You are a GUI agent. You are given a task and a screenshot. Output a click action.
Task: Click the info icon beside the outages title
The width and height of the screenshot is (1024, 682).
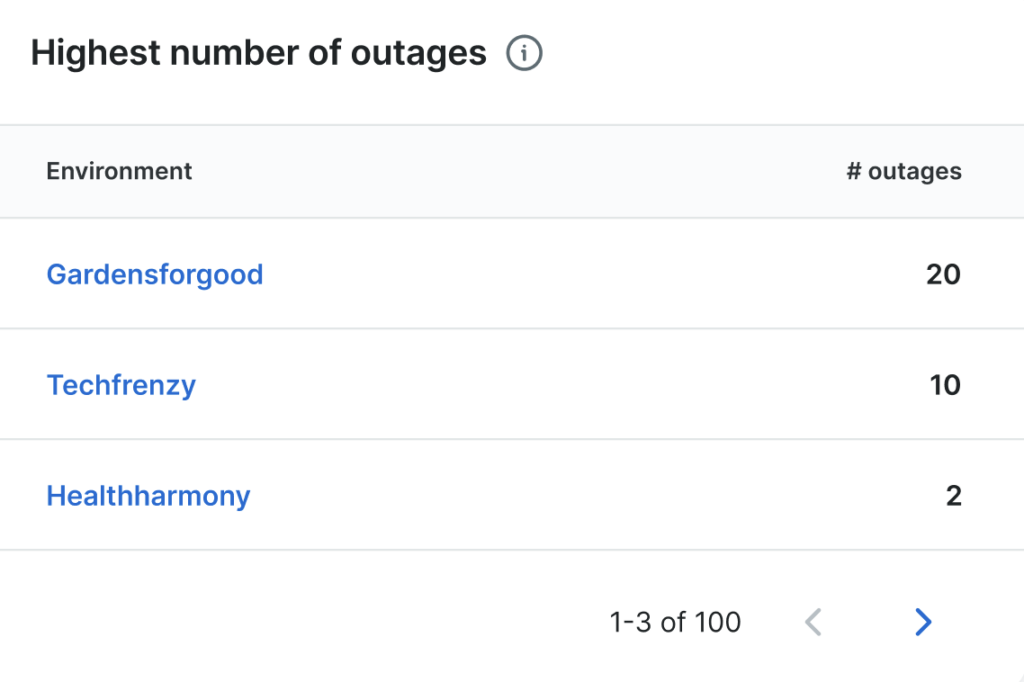click(x=524, y=53)
